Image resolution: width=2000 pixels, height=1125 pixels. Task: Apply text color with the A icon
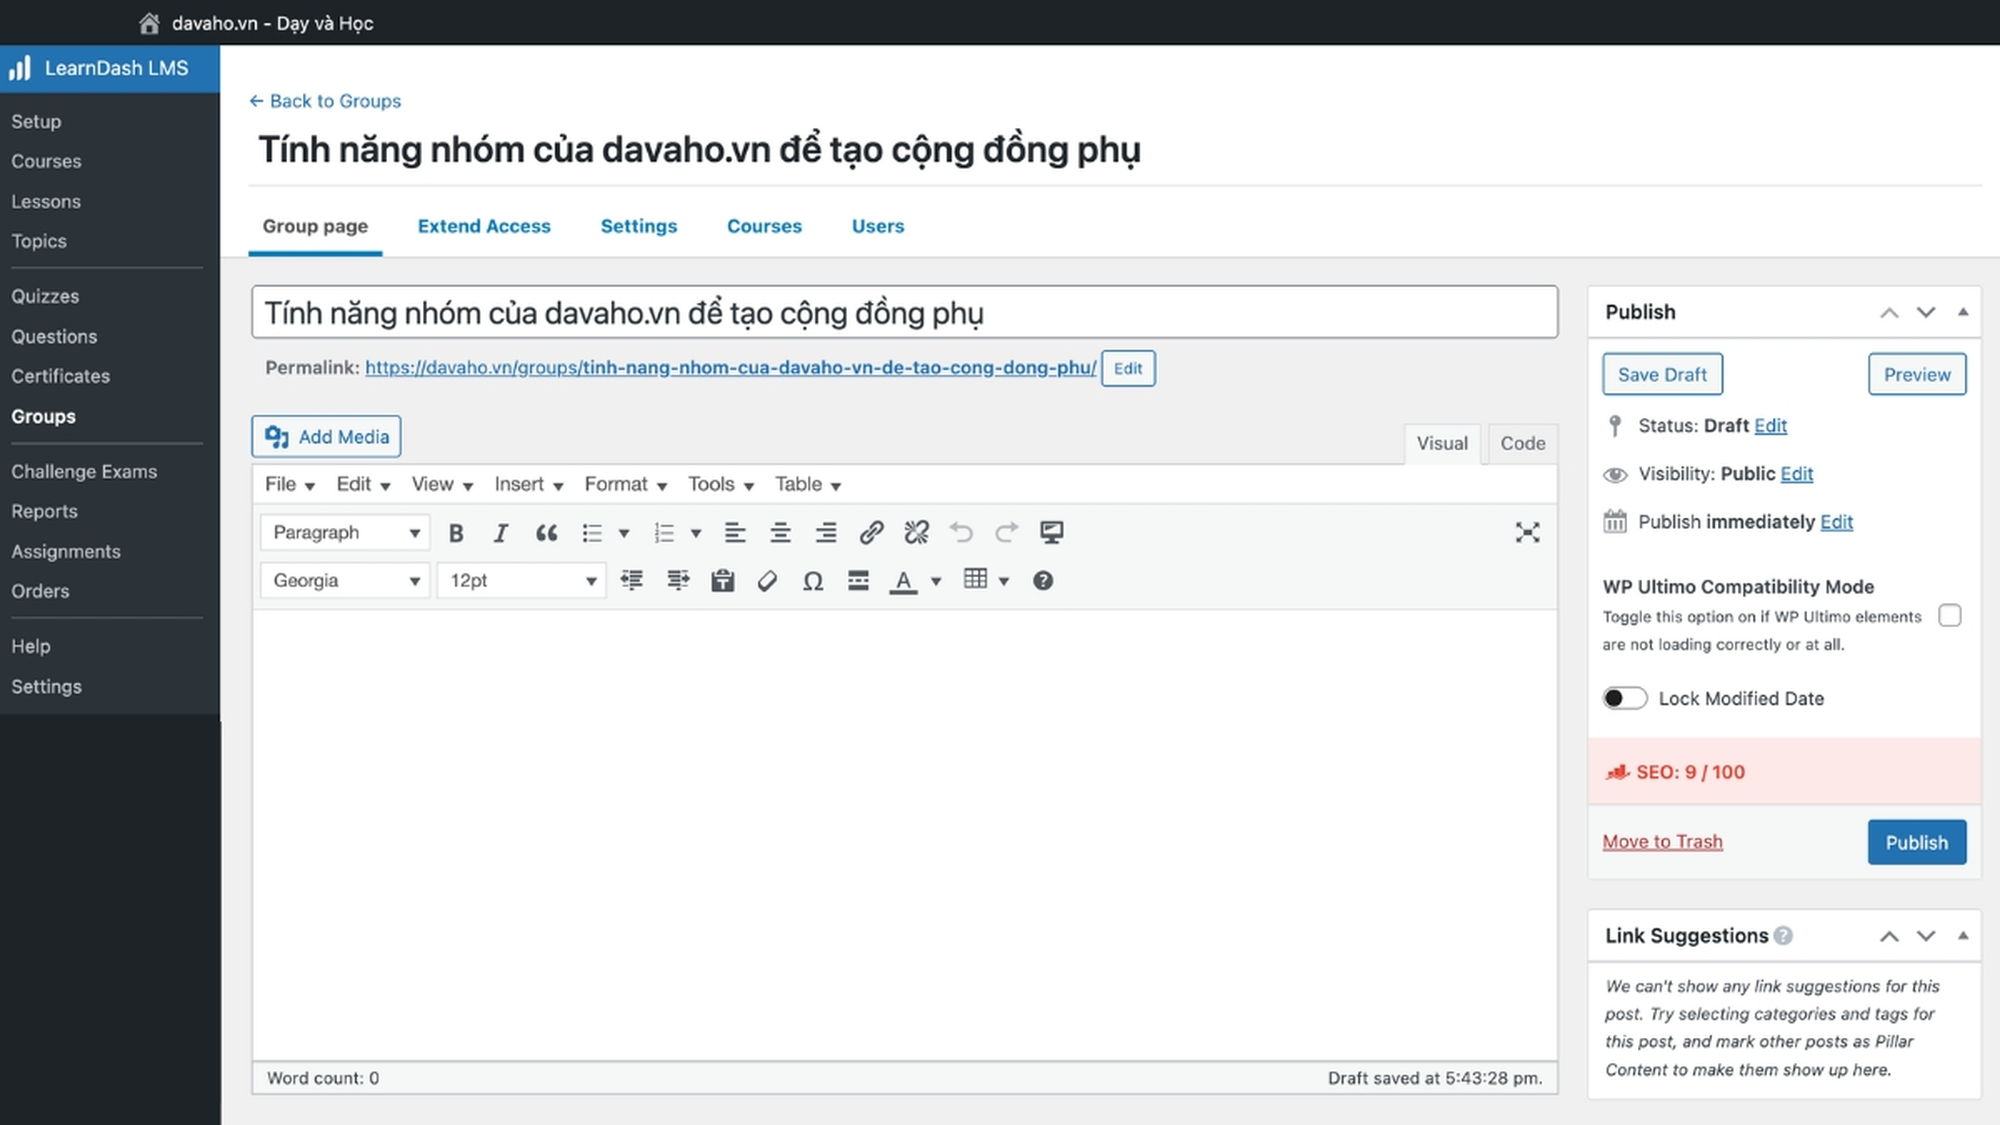coord(903,581)
